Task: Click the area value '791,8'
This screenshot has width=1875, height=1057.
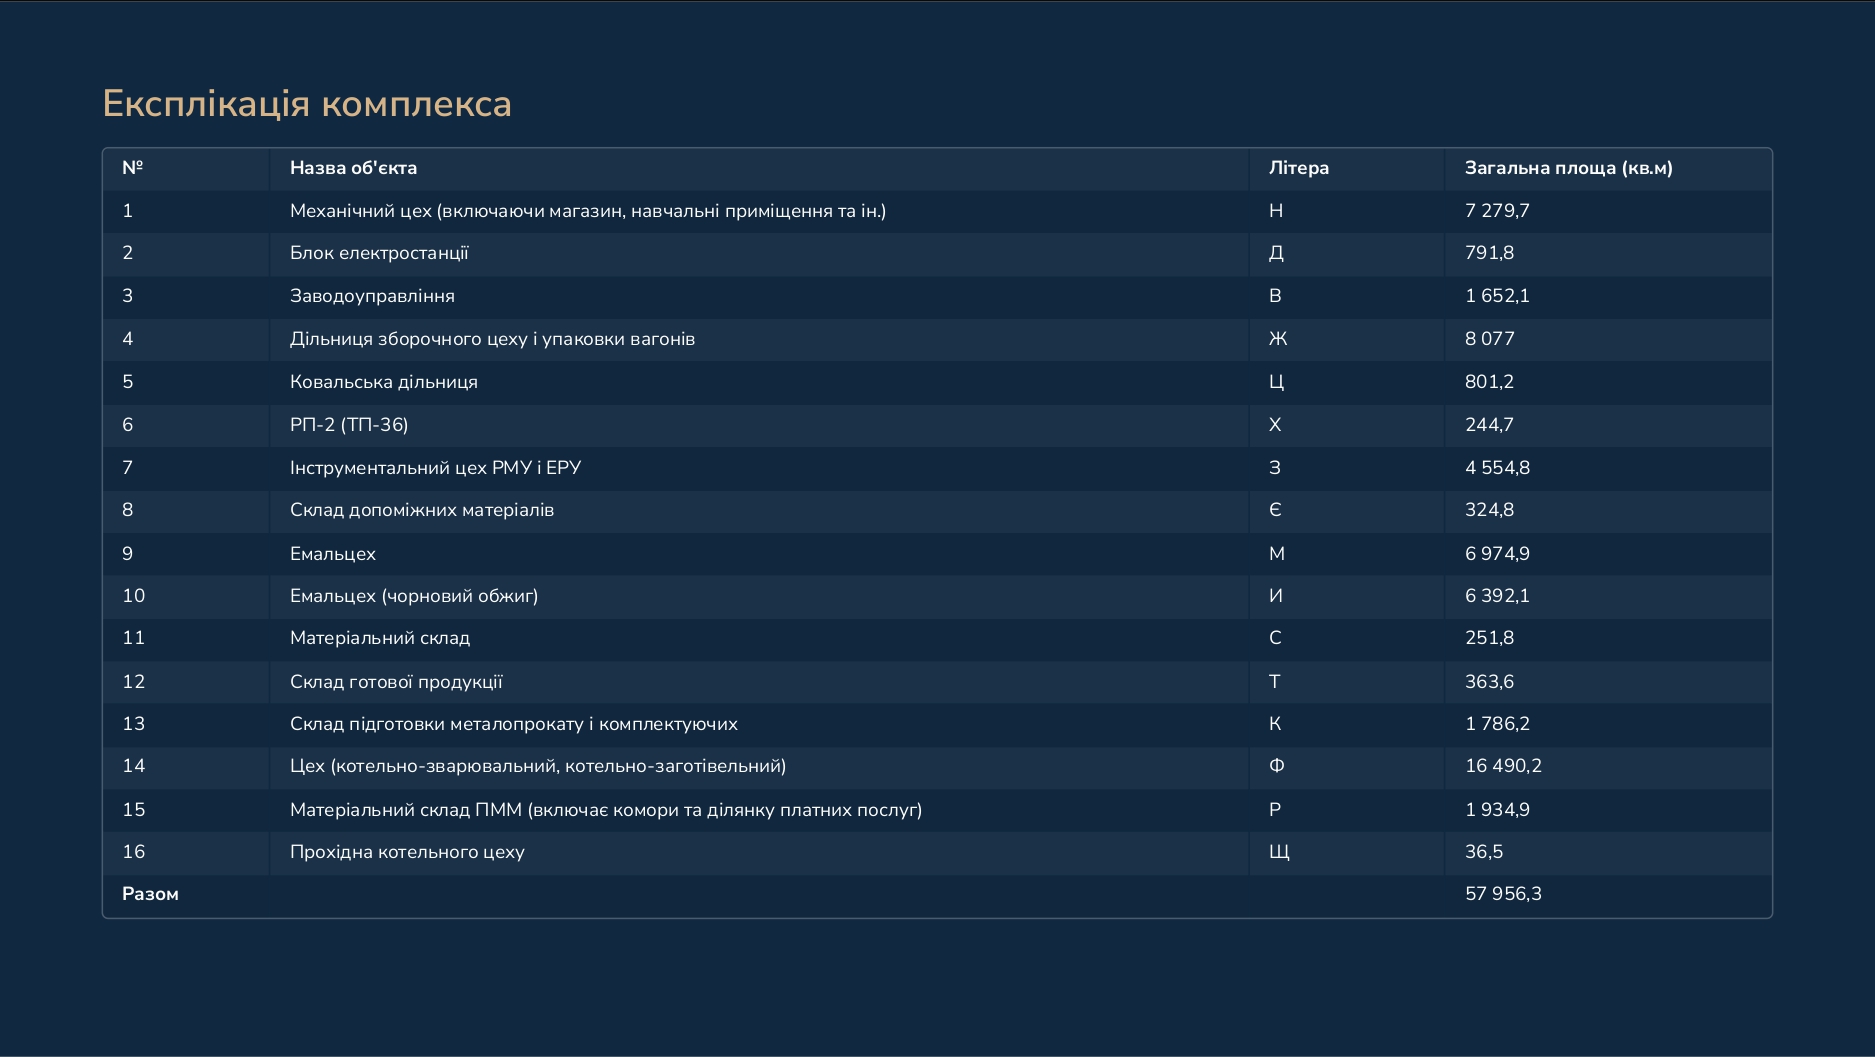Action: pos(1489,253)
